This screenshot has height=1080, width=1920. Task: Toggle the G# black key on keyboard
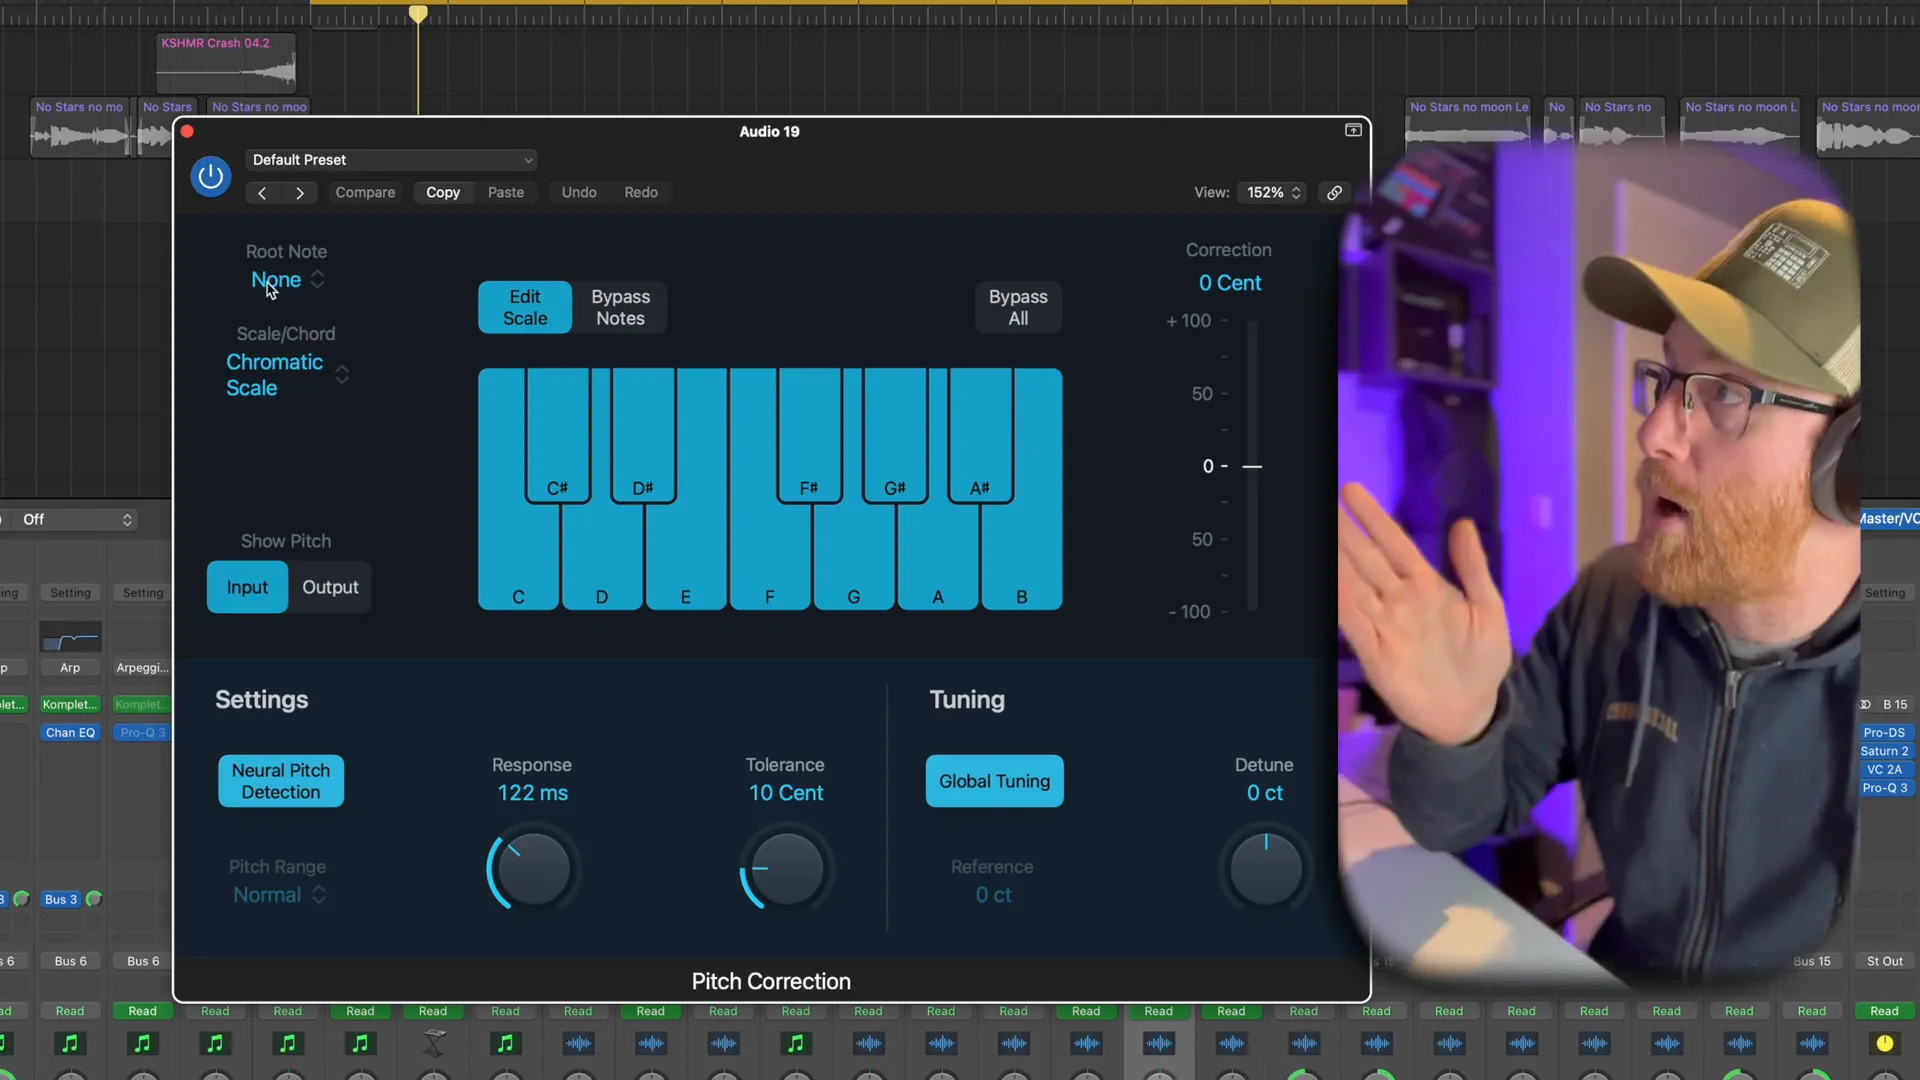[895, 435]
